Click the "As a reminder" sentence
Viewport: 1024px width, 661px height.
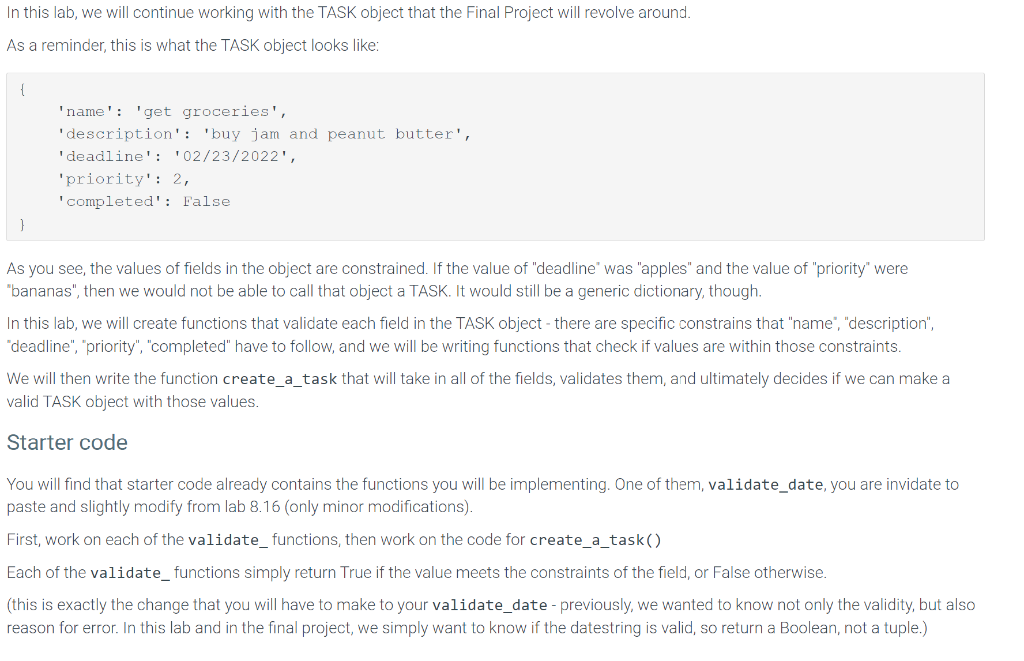click(x=193, y=45)
